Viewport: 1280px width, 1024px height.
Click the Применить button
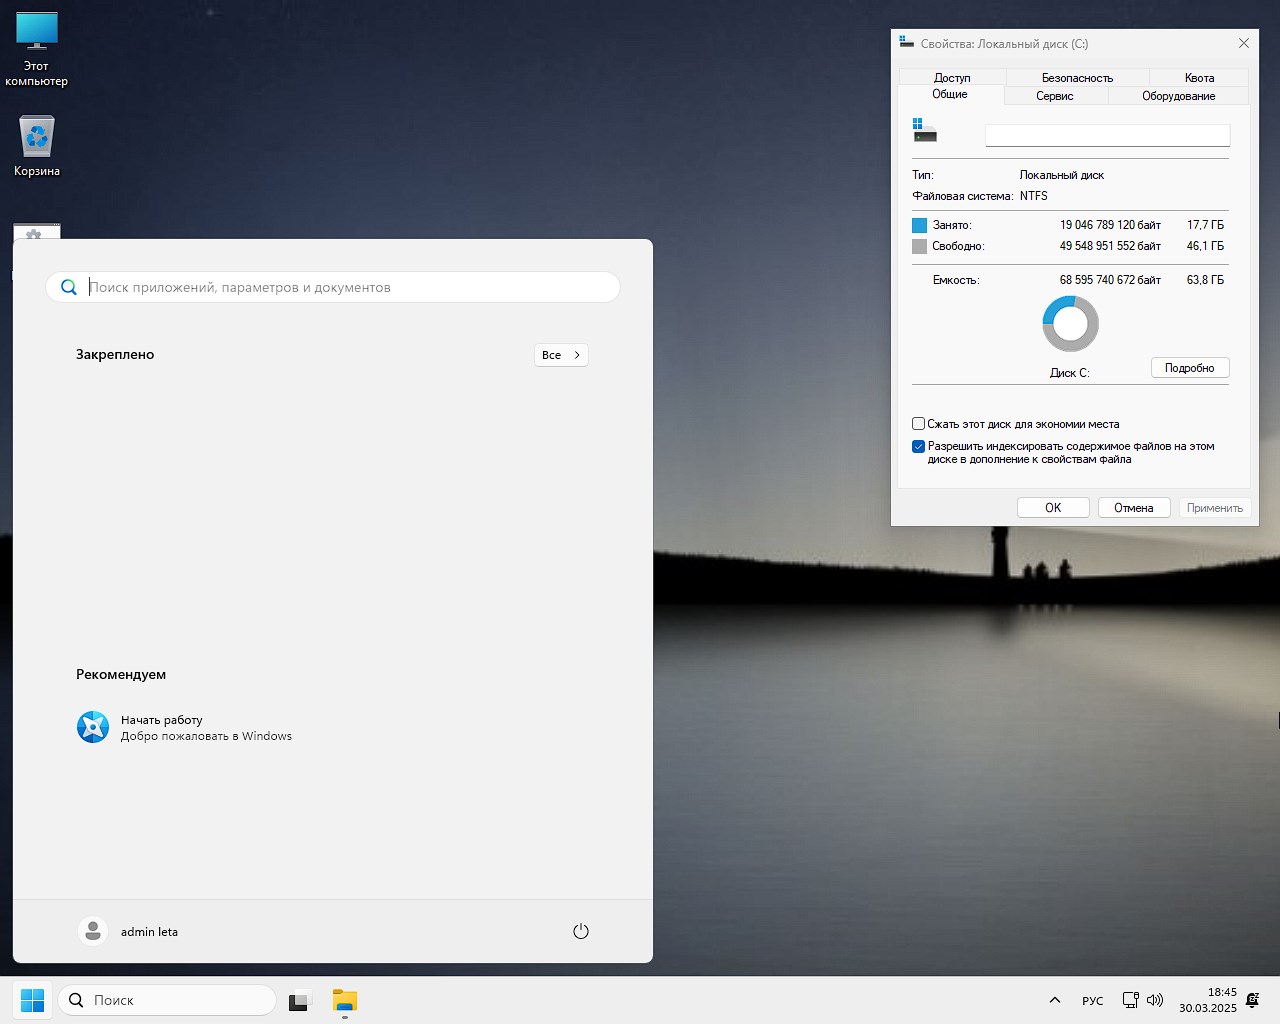pyautogui.click(x=1215, y=508)
